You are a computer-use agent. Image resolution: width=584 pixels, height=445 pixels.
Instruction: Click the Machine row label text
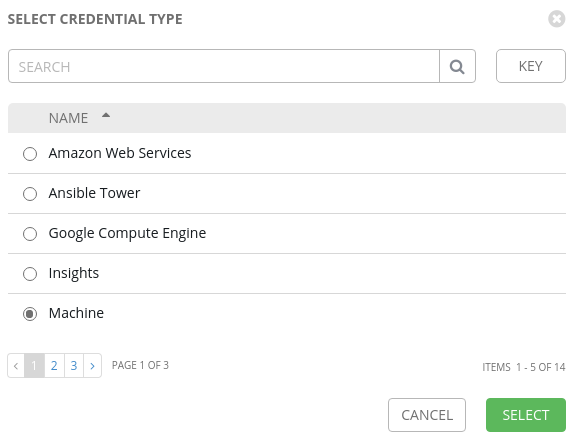(x=76, y=313)
